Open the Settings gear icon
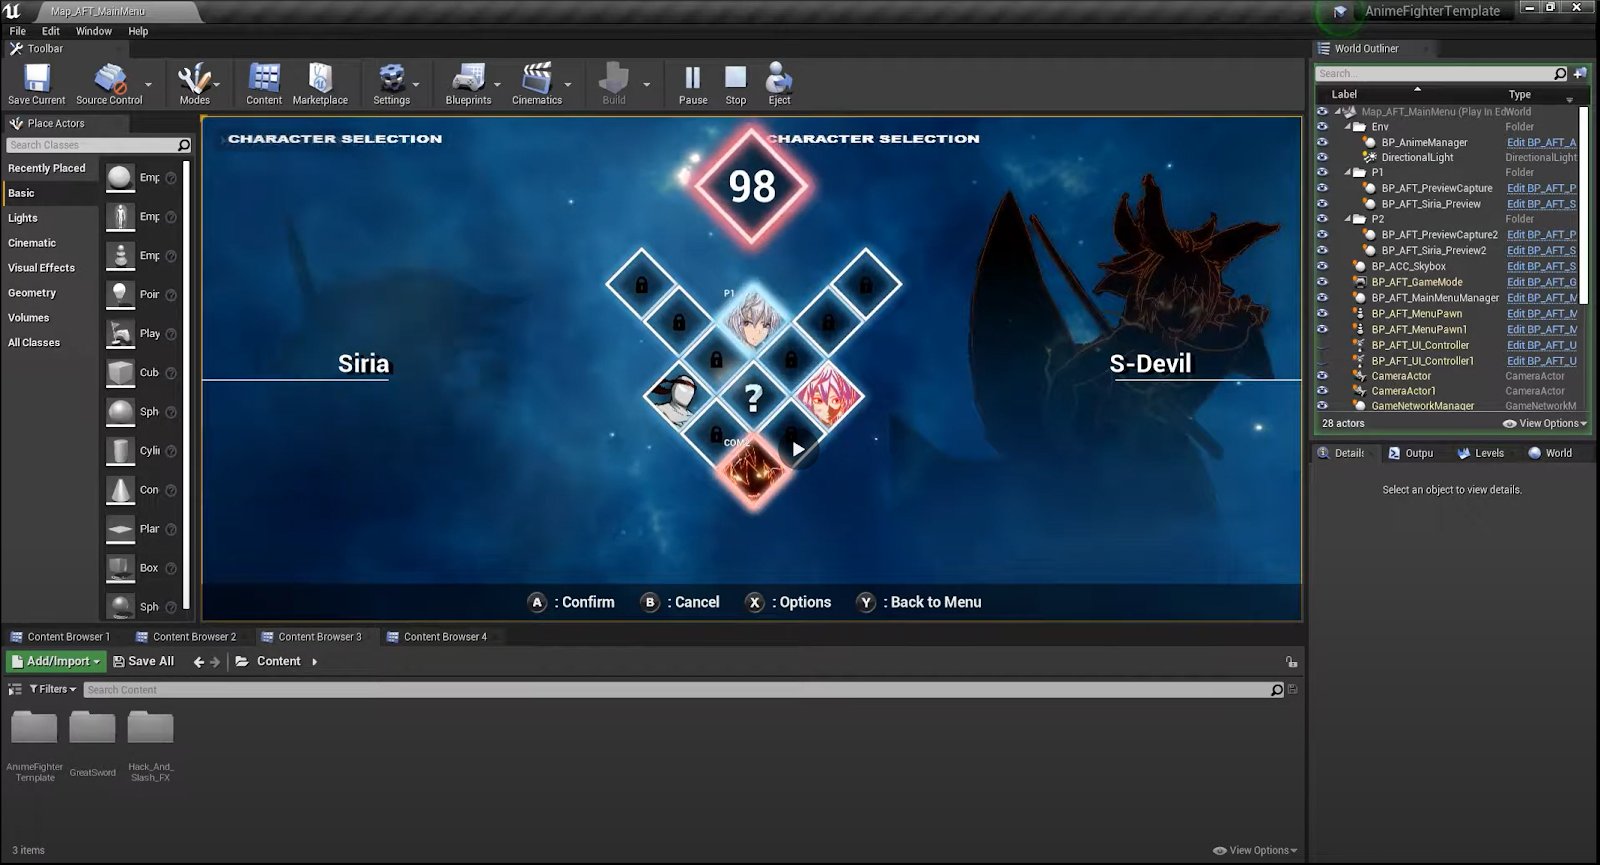This screenshot has width=1600, height=865. click(391, 80)
